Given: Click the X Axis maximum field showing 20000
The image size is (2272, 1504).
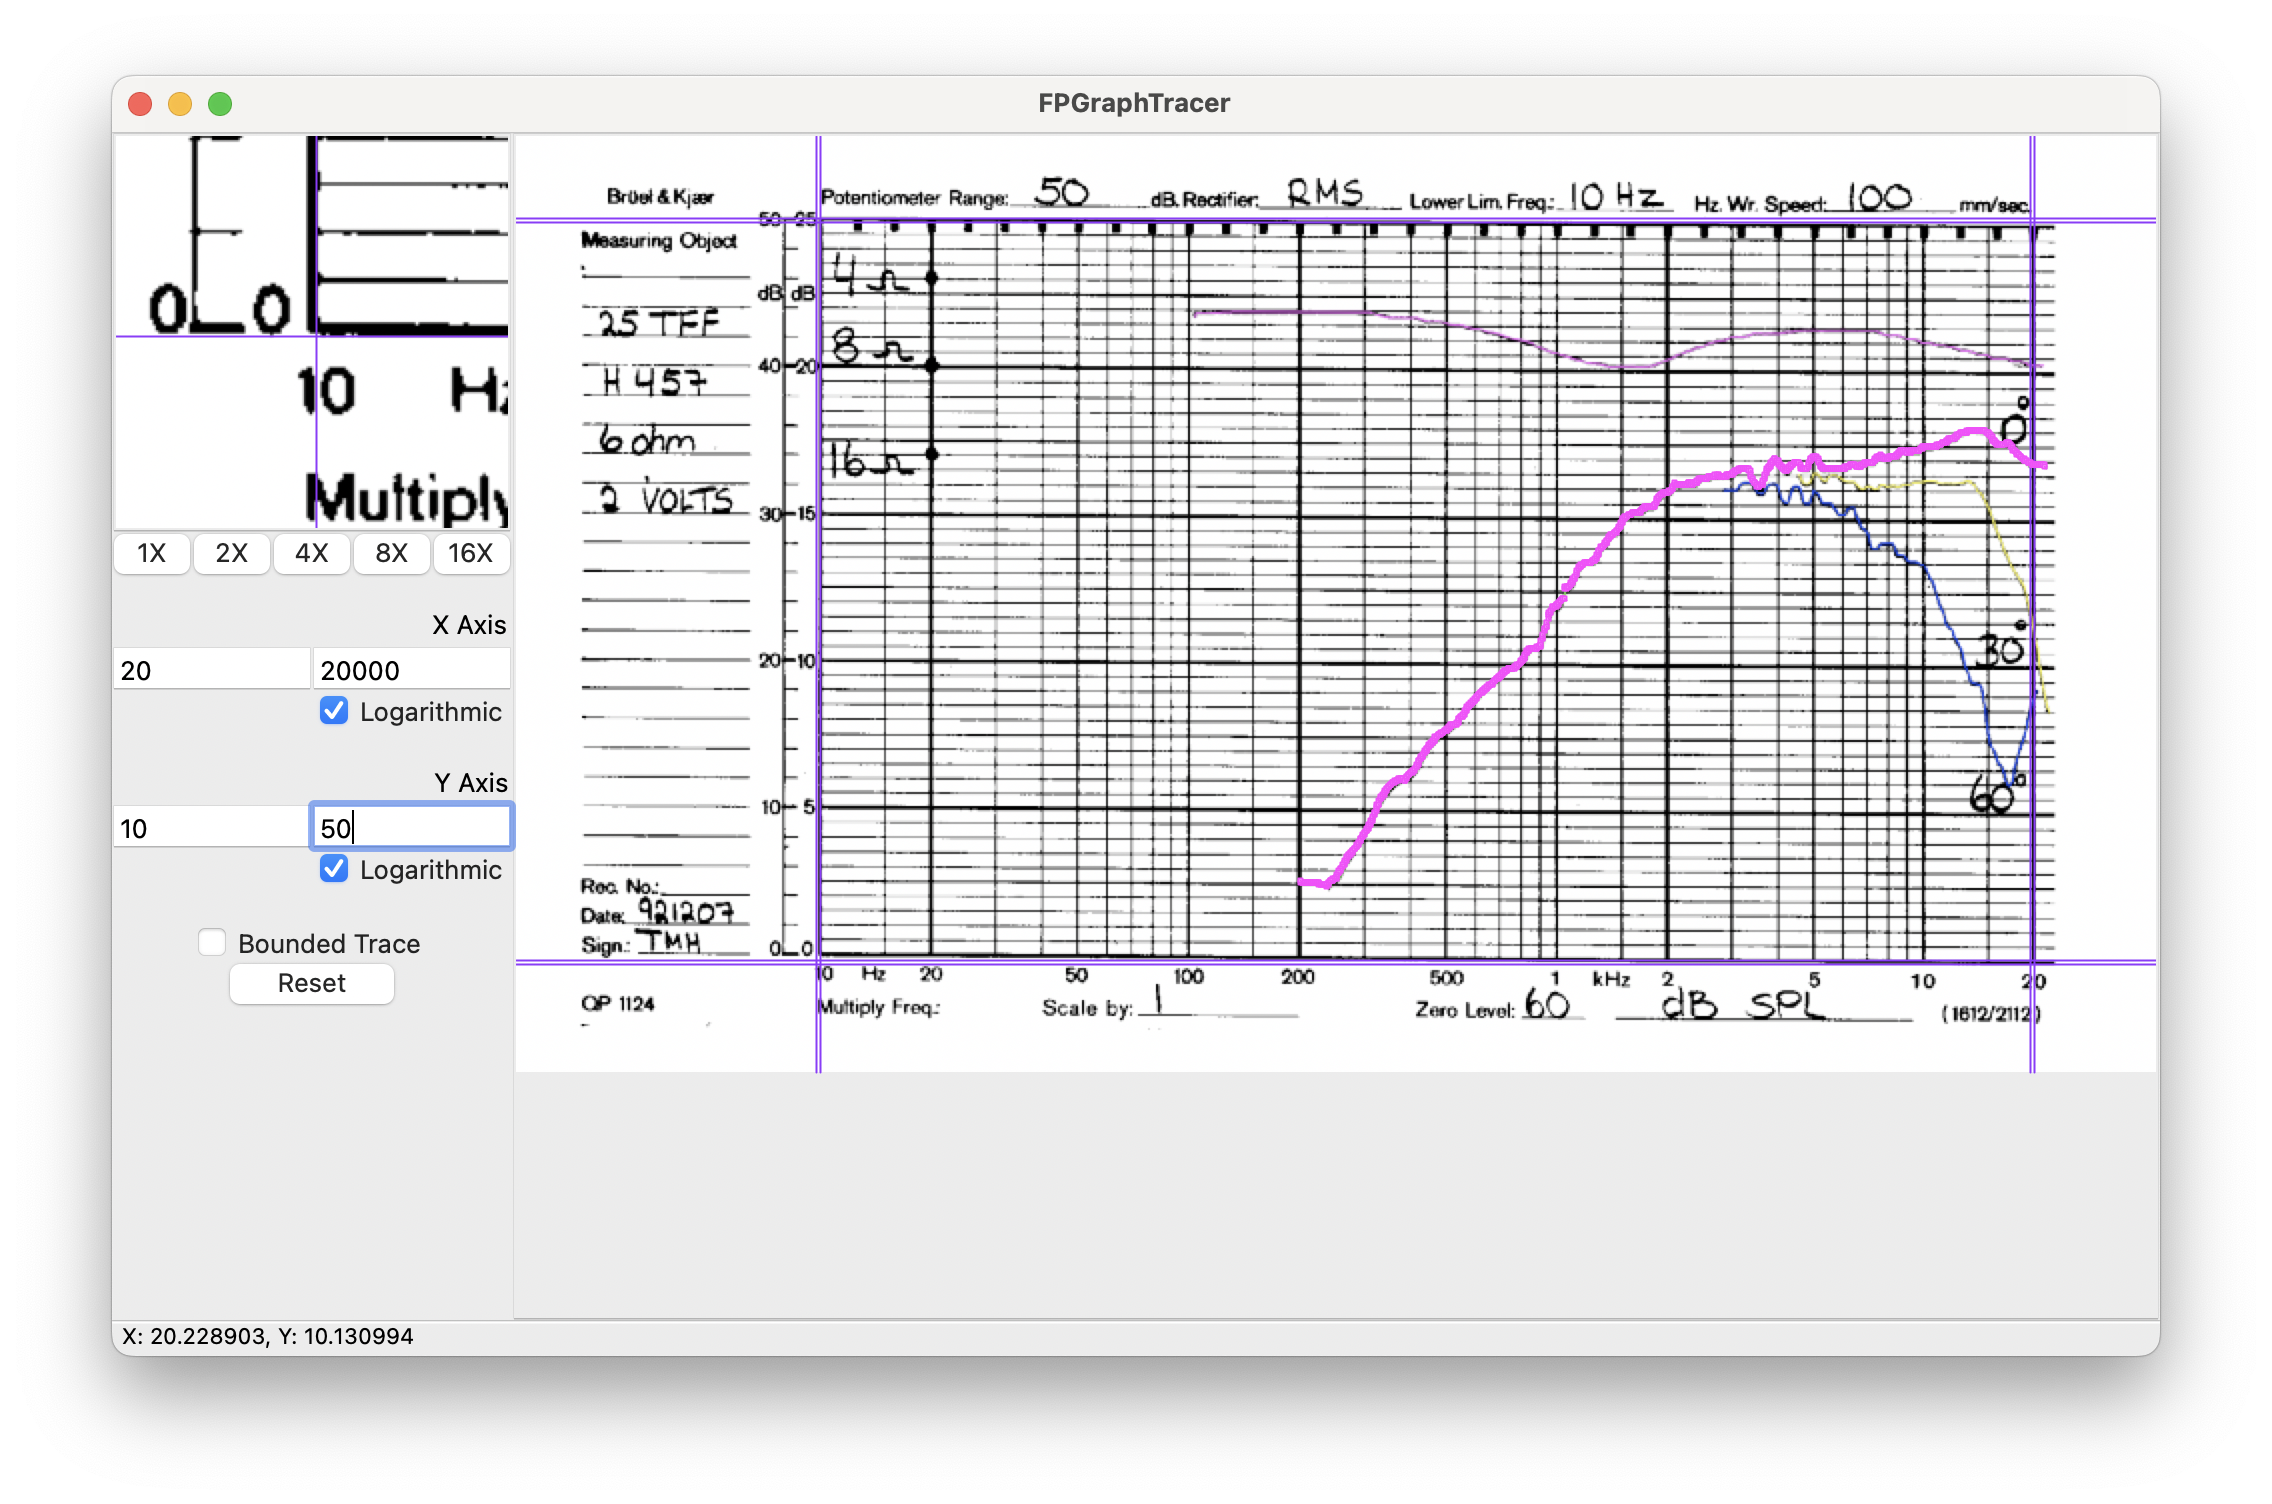Looking at the screenshot, I should point(411,670).
